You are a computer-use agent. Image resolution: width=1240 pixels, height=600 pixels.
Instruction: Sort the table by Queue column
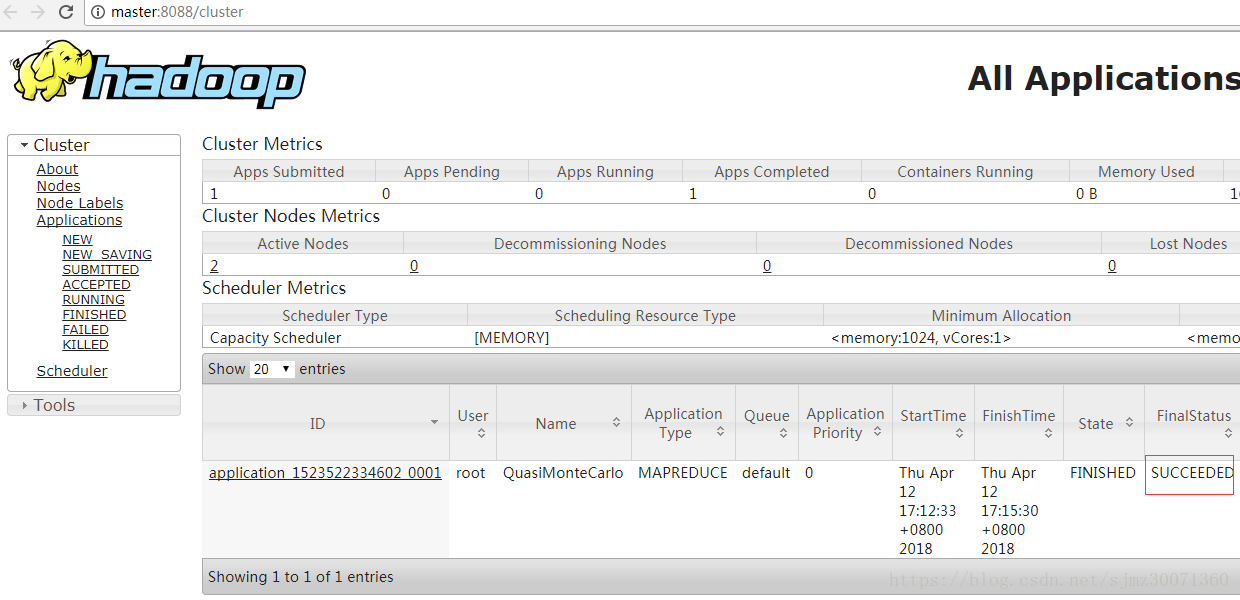(x=767, y=423)
